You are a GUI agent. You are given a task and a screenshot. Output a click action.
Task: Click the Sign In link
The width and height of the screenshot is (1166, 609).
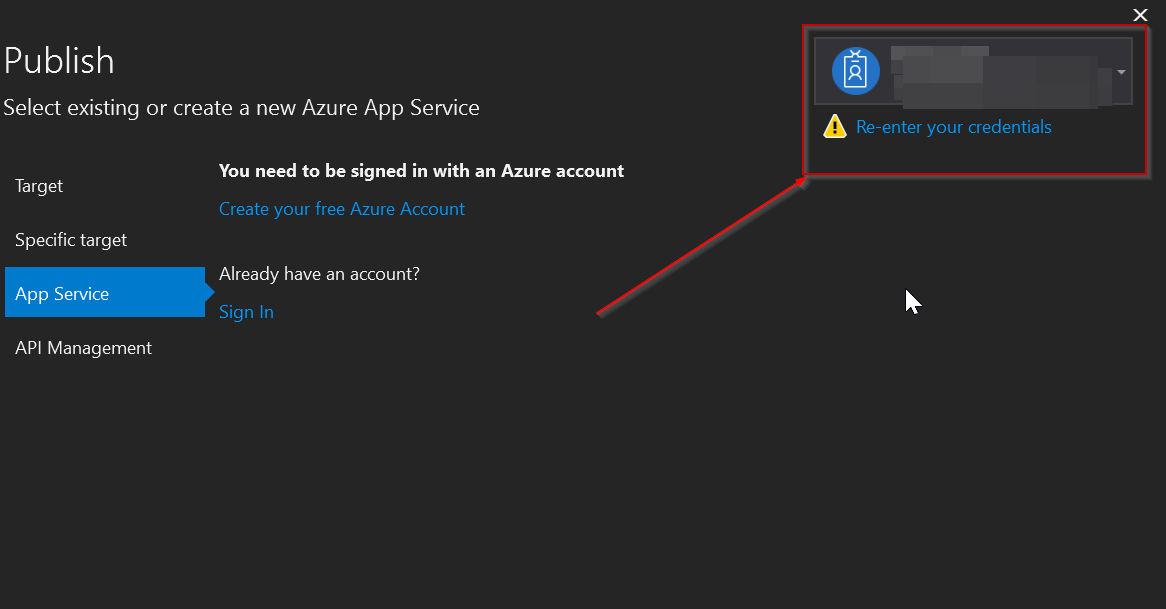coord(246,312)
